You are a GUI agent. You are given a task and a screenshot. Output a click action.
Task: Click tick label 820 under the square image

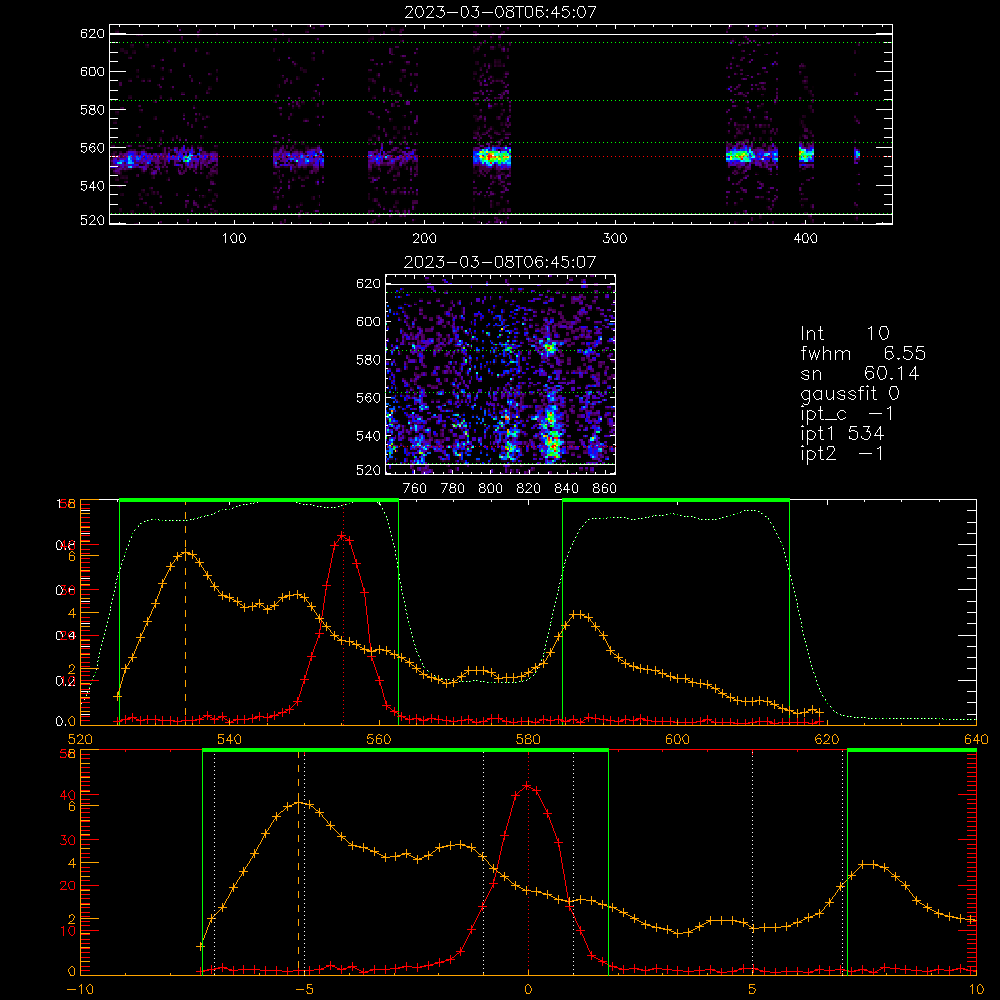tap(529, 489)
